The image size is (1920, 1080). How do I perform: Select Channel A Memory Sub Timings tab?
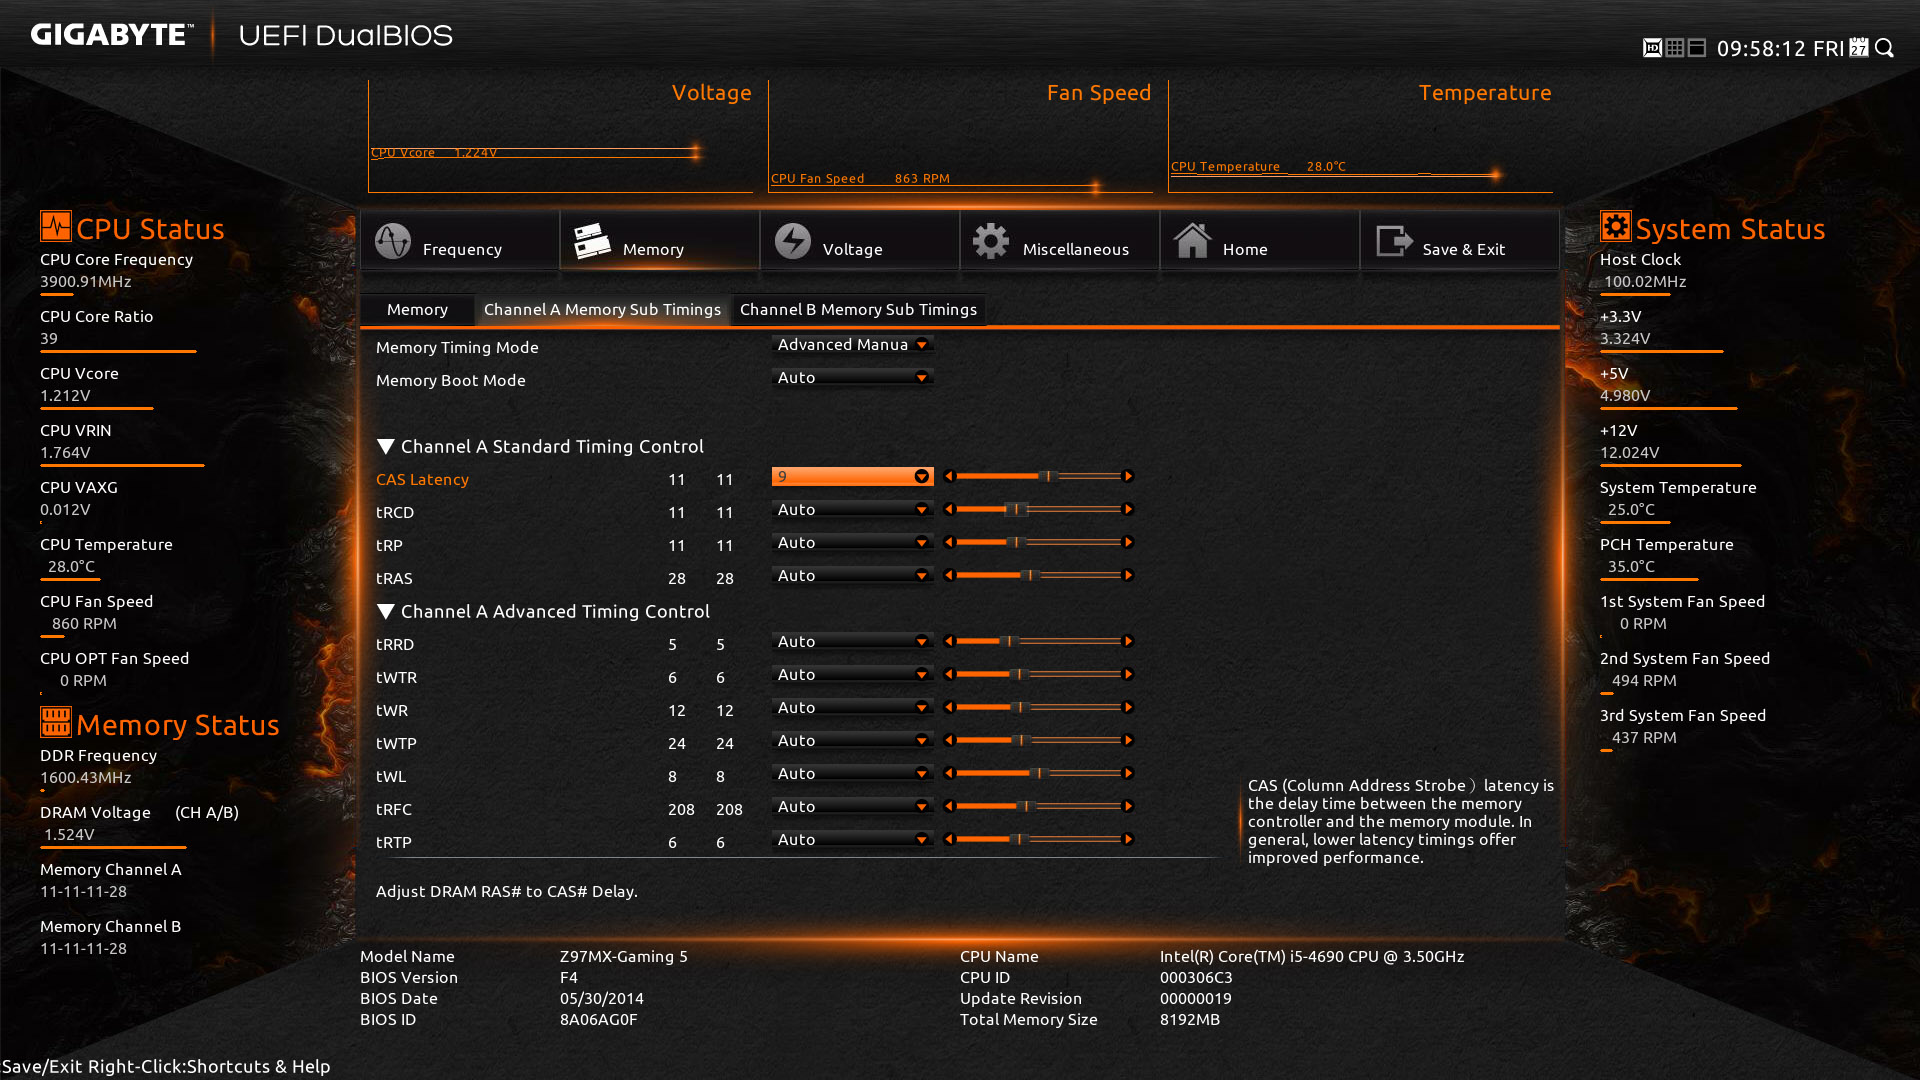[602, 310]
